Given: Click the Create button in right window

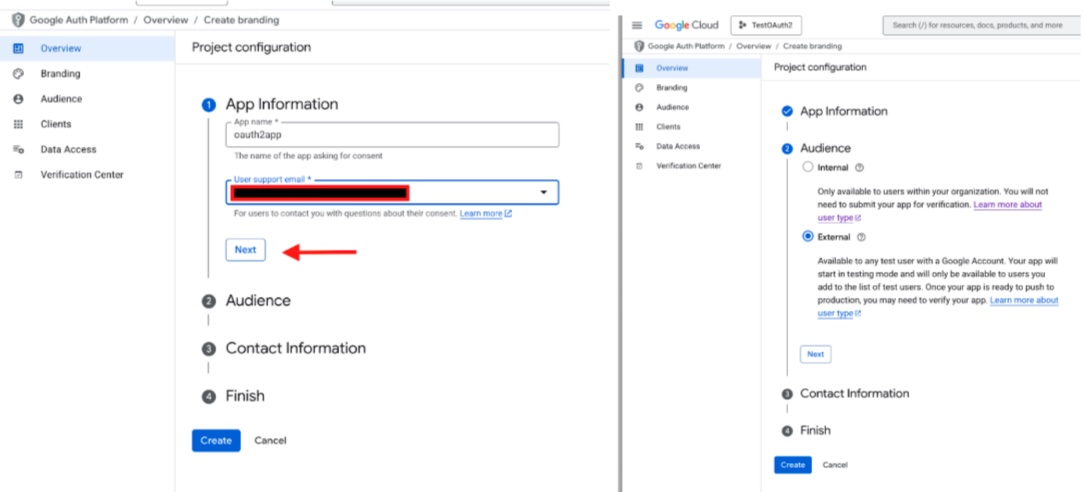Looking at the screenshot, I should coord(793,465).
